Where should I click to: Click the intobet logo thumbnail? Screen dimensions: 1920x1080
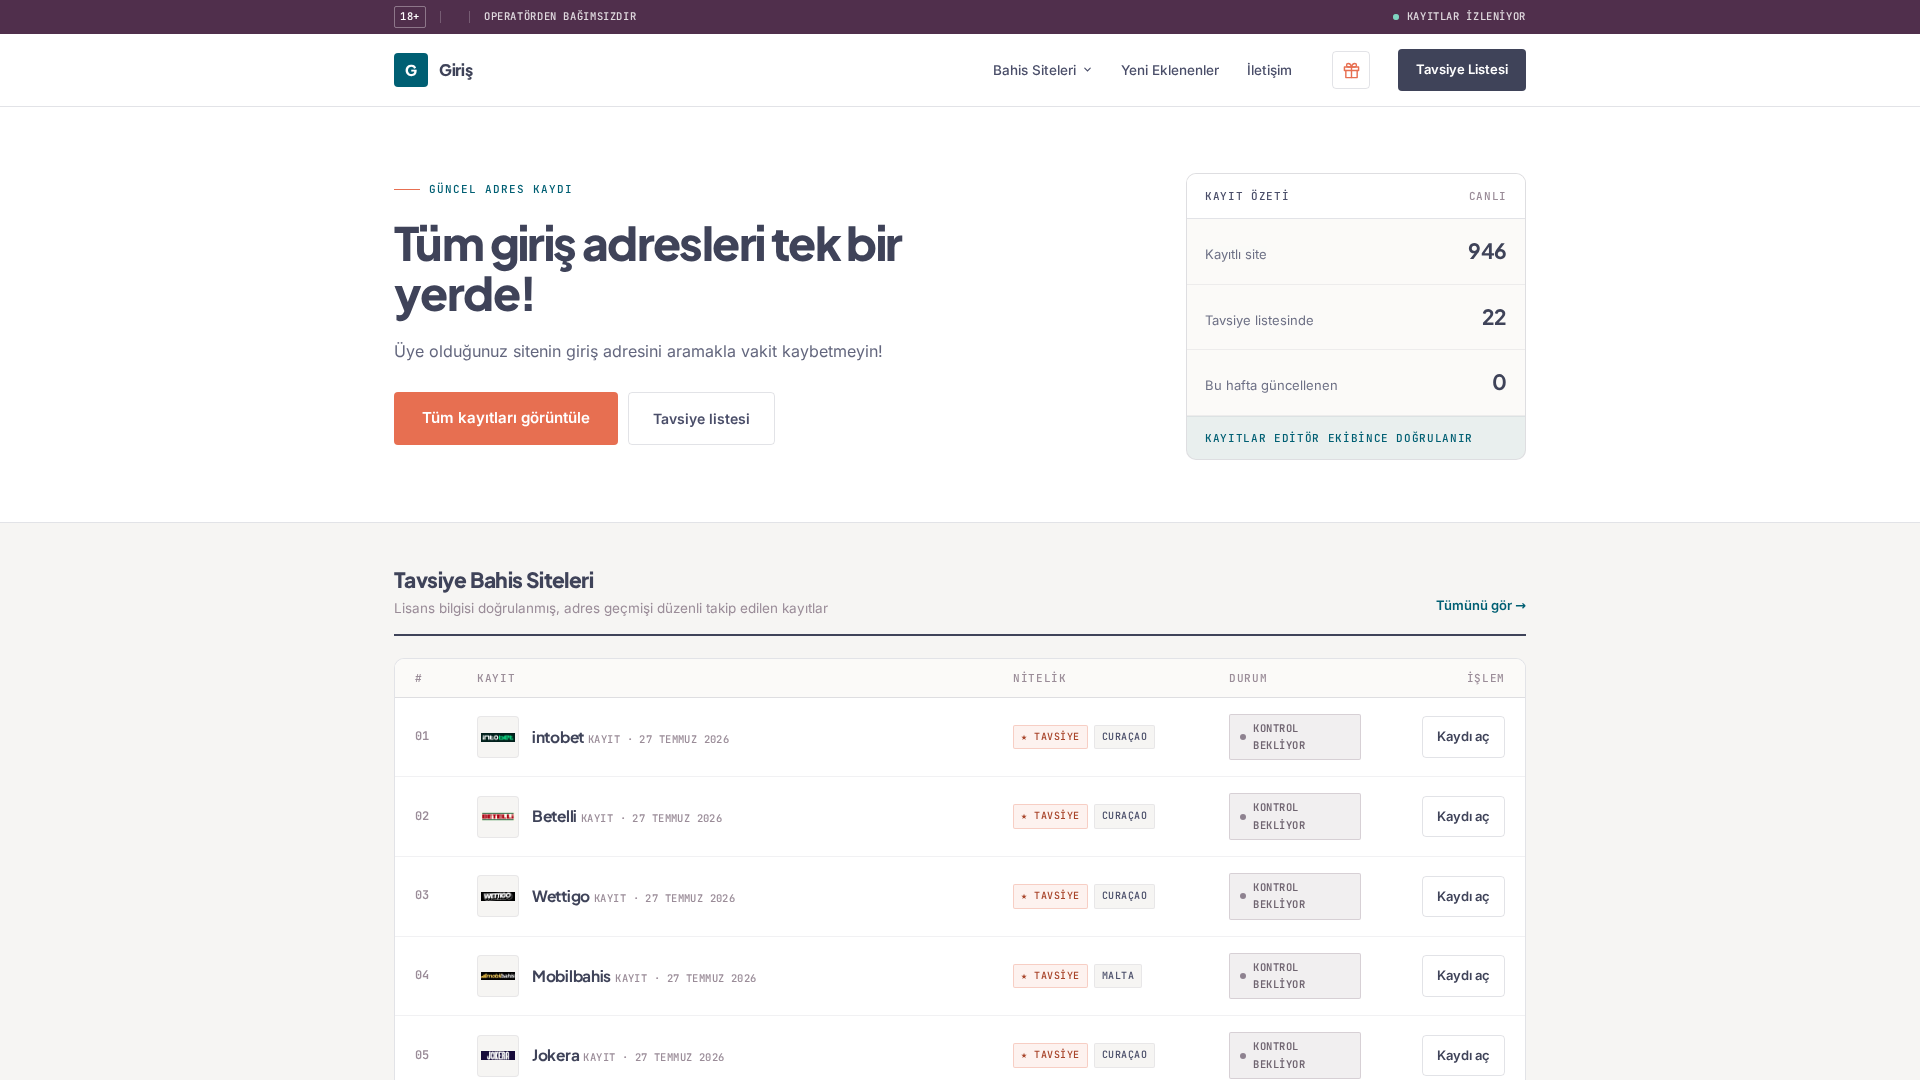(x=498, y=737)
